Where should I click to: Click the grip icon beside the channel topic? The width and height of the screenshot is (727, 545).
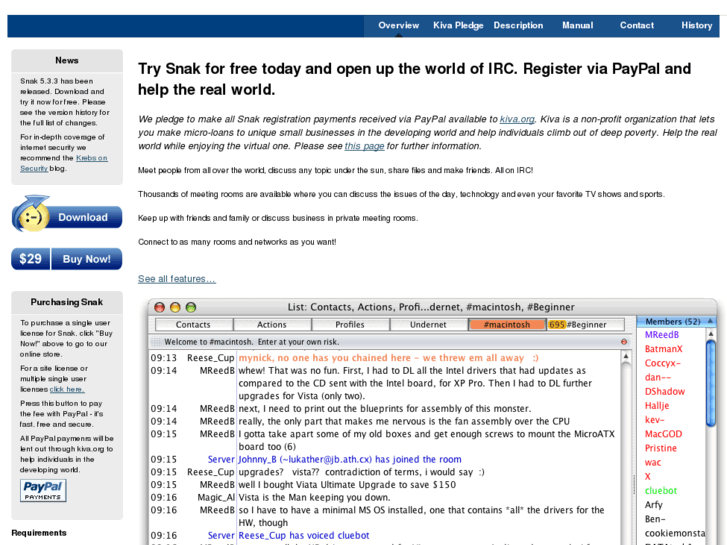tap(157, 342)
